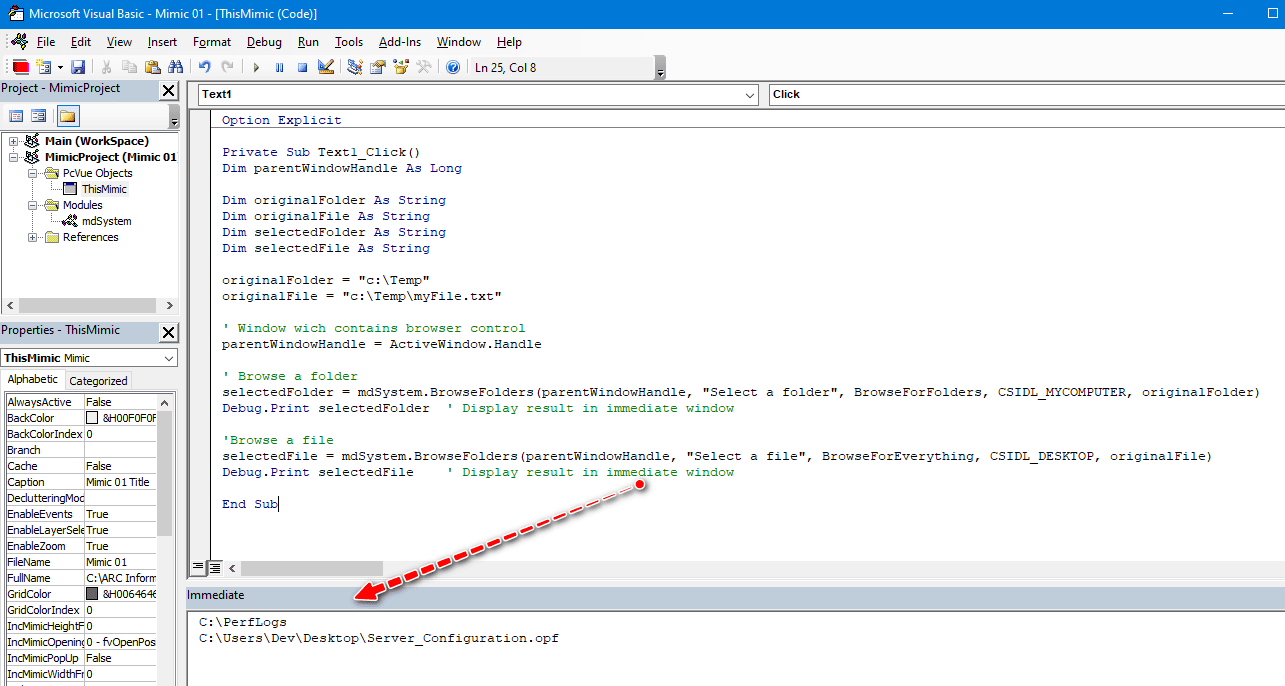Image resolution: width=1285 pixels, height=686 pixels.
Task: Click the View PcVue host application icon
Action: point(20,67)
